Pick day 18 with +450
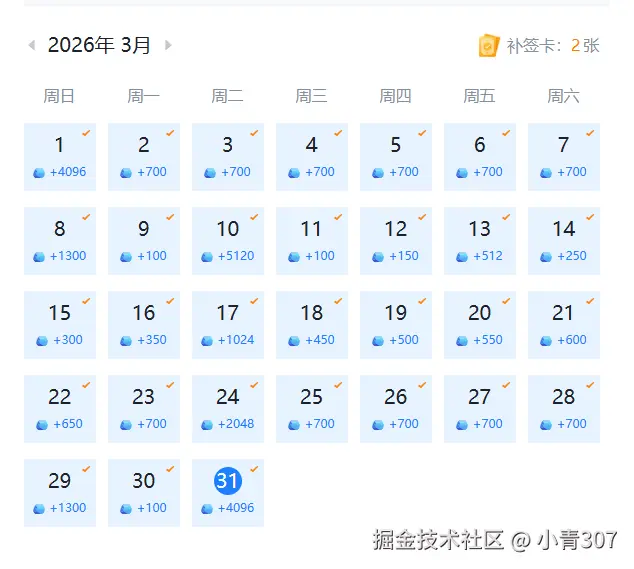Image resolution: width=634 pixels, height=569 pixels. [312, 325]
